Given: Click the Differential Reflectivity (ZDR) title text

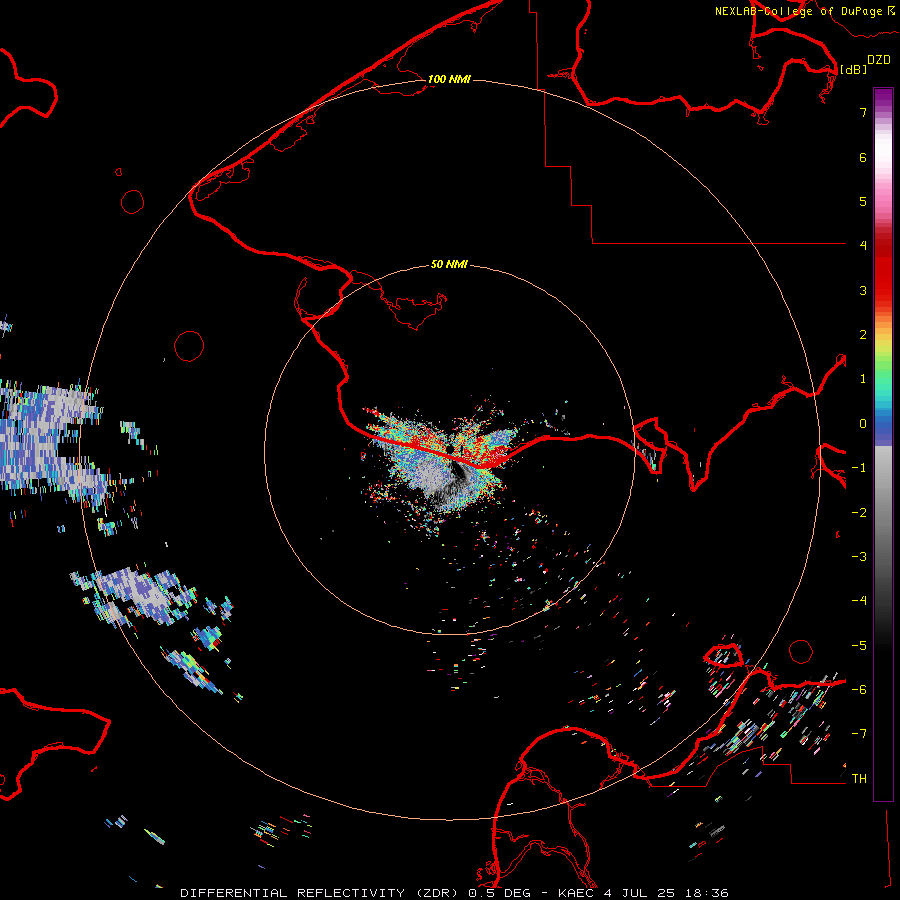Looking at the screenshot, I should (321, 893).
